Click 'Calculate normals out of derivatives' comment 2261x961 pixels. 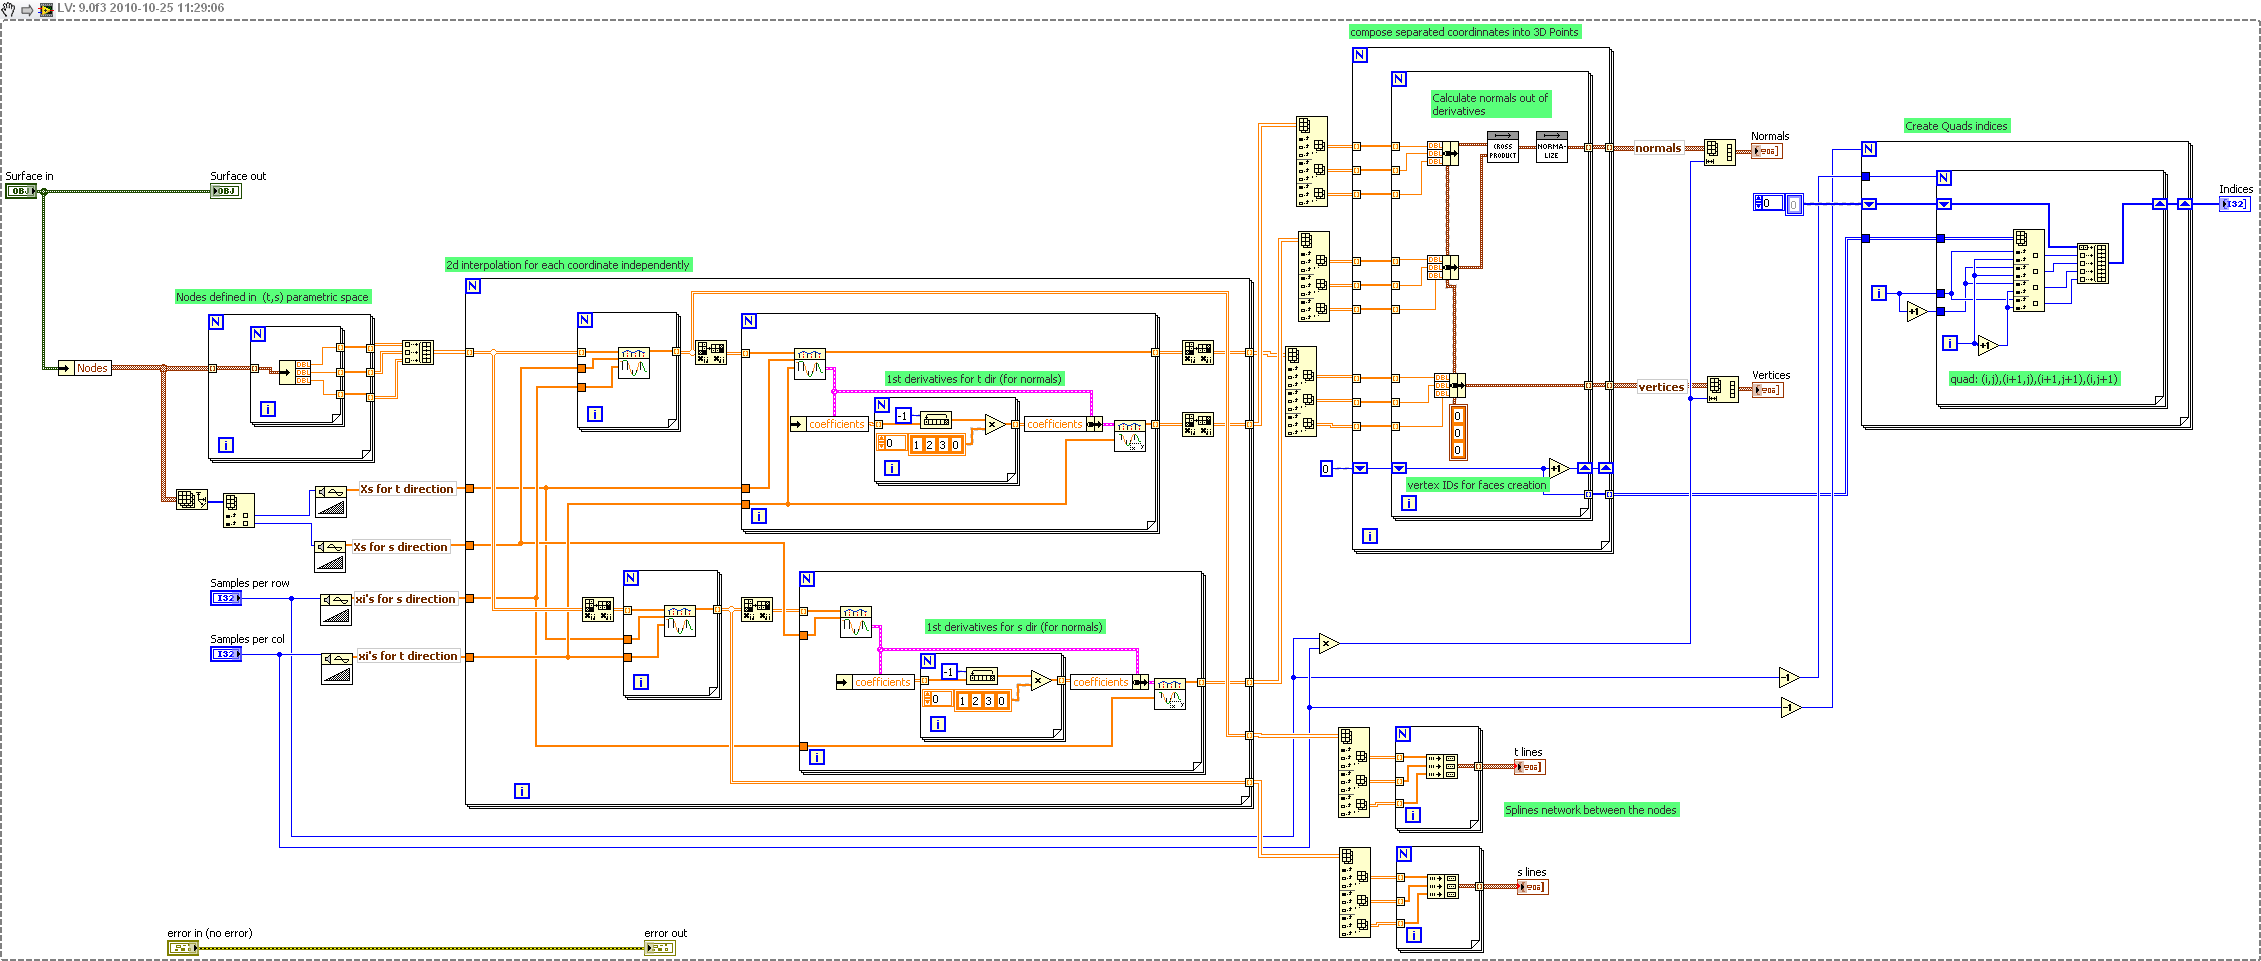pos(1491,104)
